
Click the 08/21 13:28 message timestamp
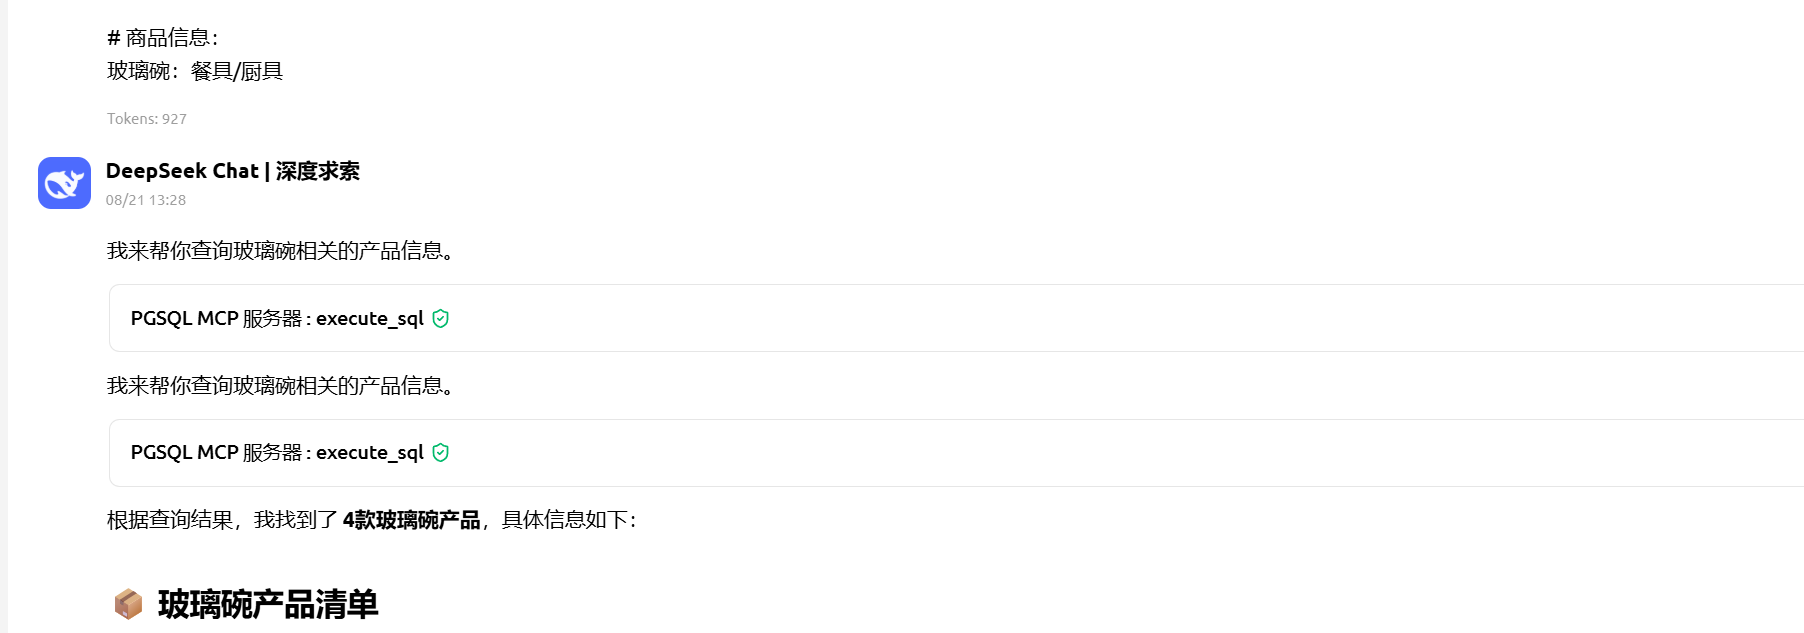(146, 200)
